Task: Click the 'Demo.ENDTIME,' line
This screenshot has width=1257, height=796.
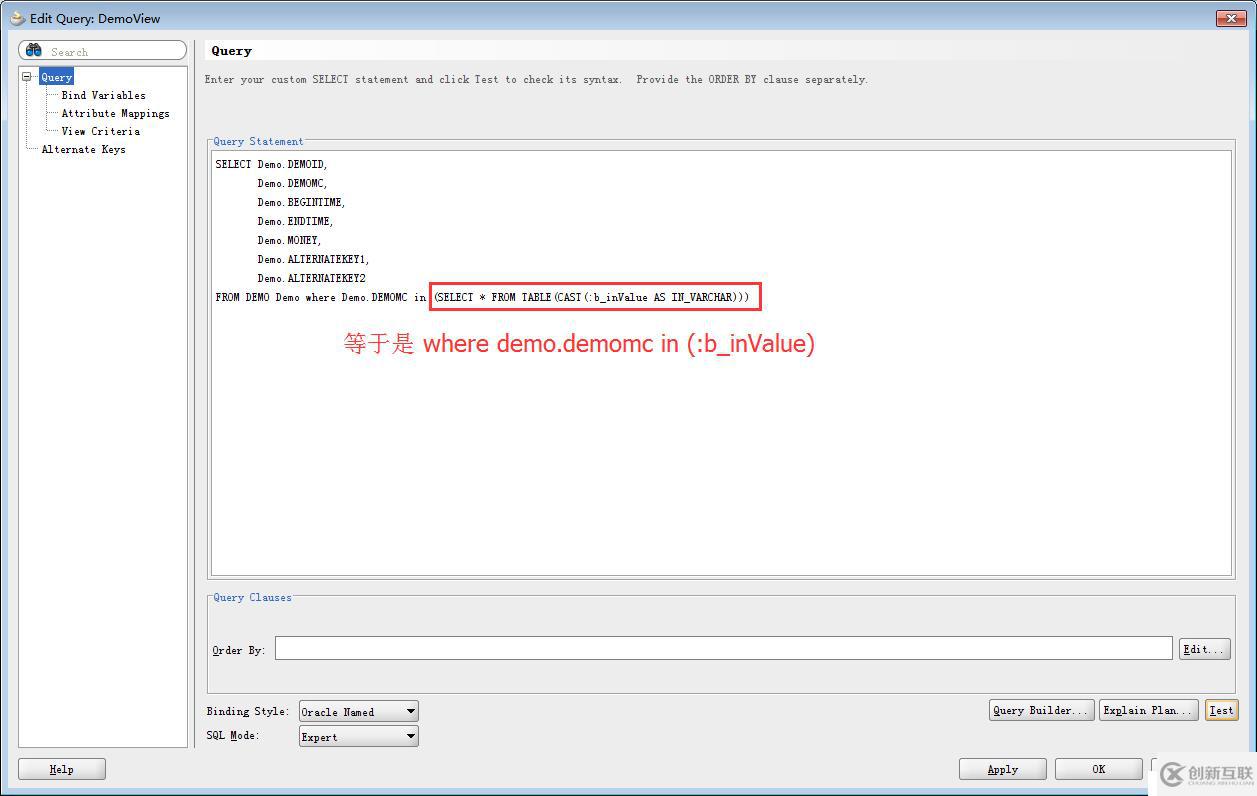Action: 295,221
